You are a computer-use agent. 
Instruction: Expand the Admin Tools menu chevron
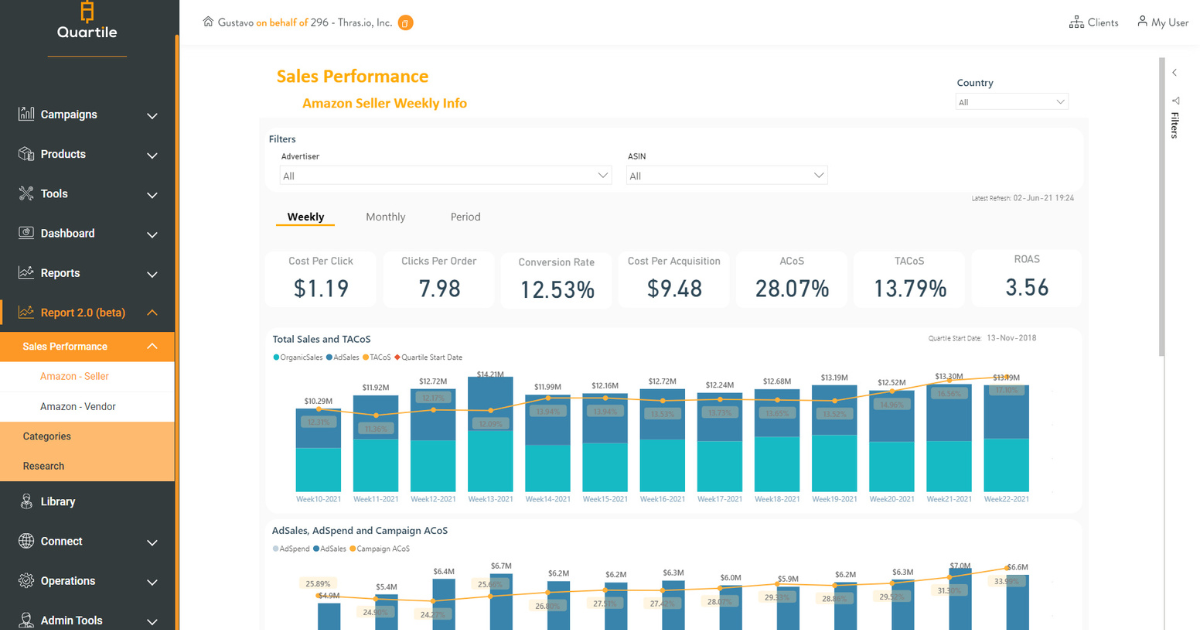tap(152, 622)
